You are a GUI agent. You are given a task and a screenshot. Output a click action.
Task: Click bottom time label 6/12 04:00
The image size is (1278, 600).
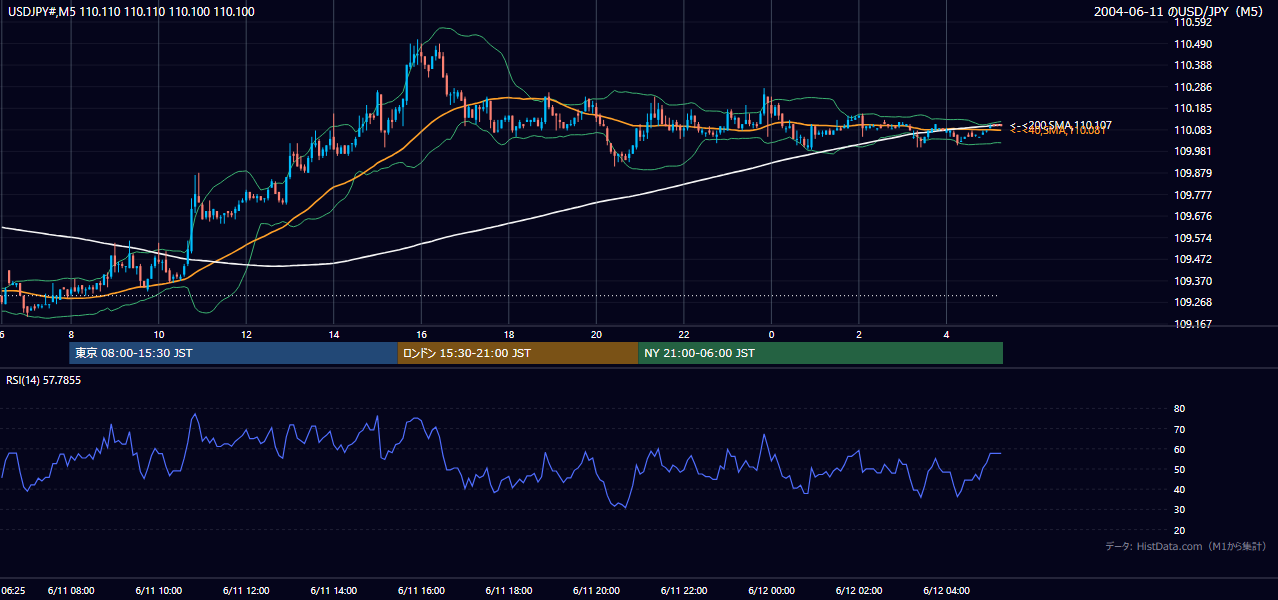tap(946, 590)
